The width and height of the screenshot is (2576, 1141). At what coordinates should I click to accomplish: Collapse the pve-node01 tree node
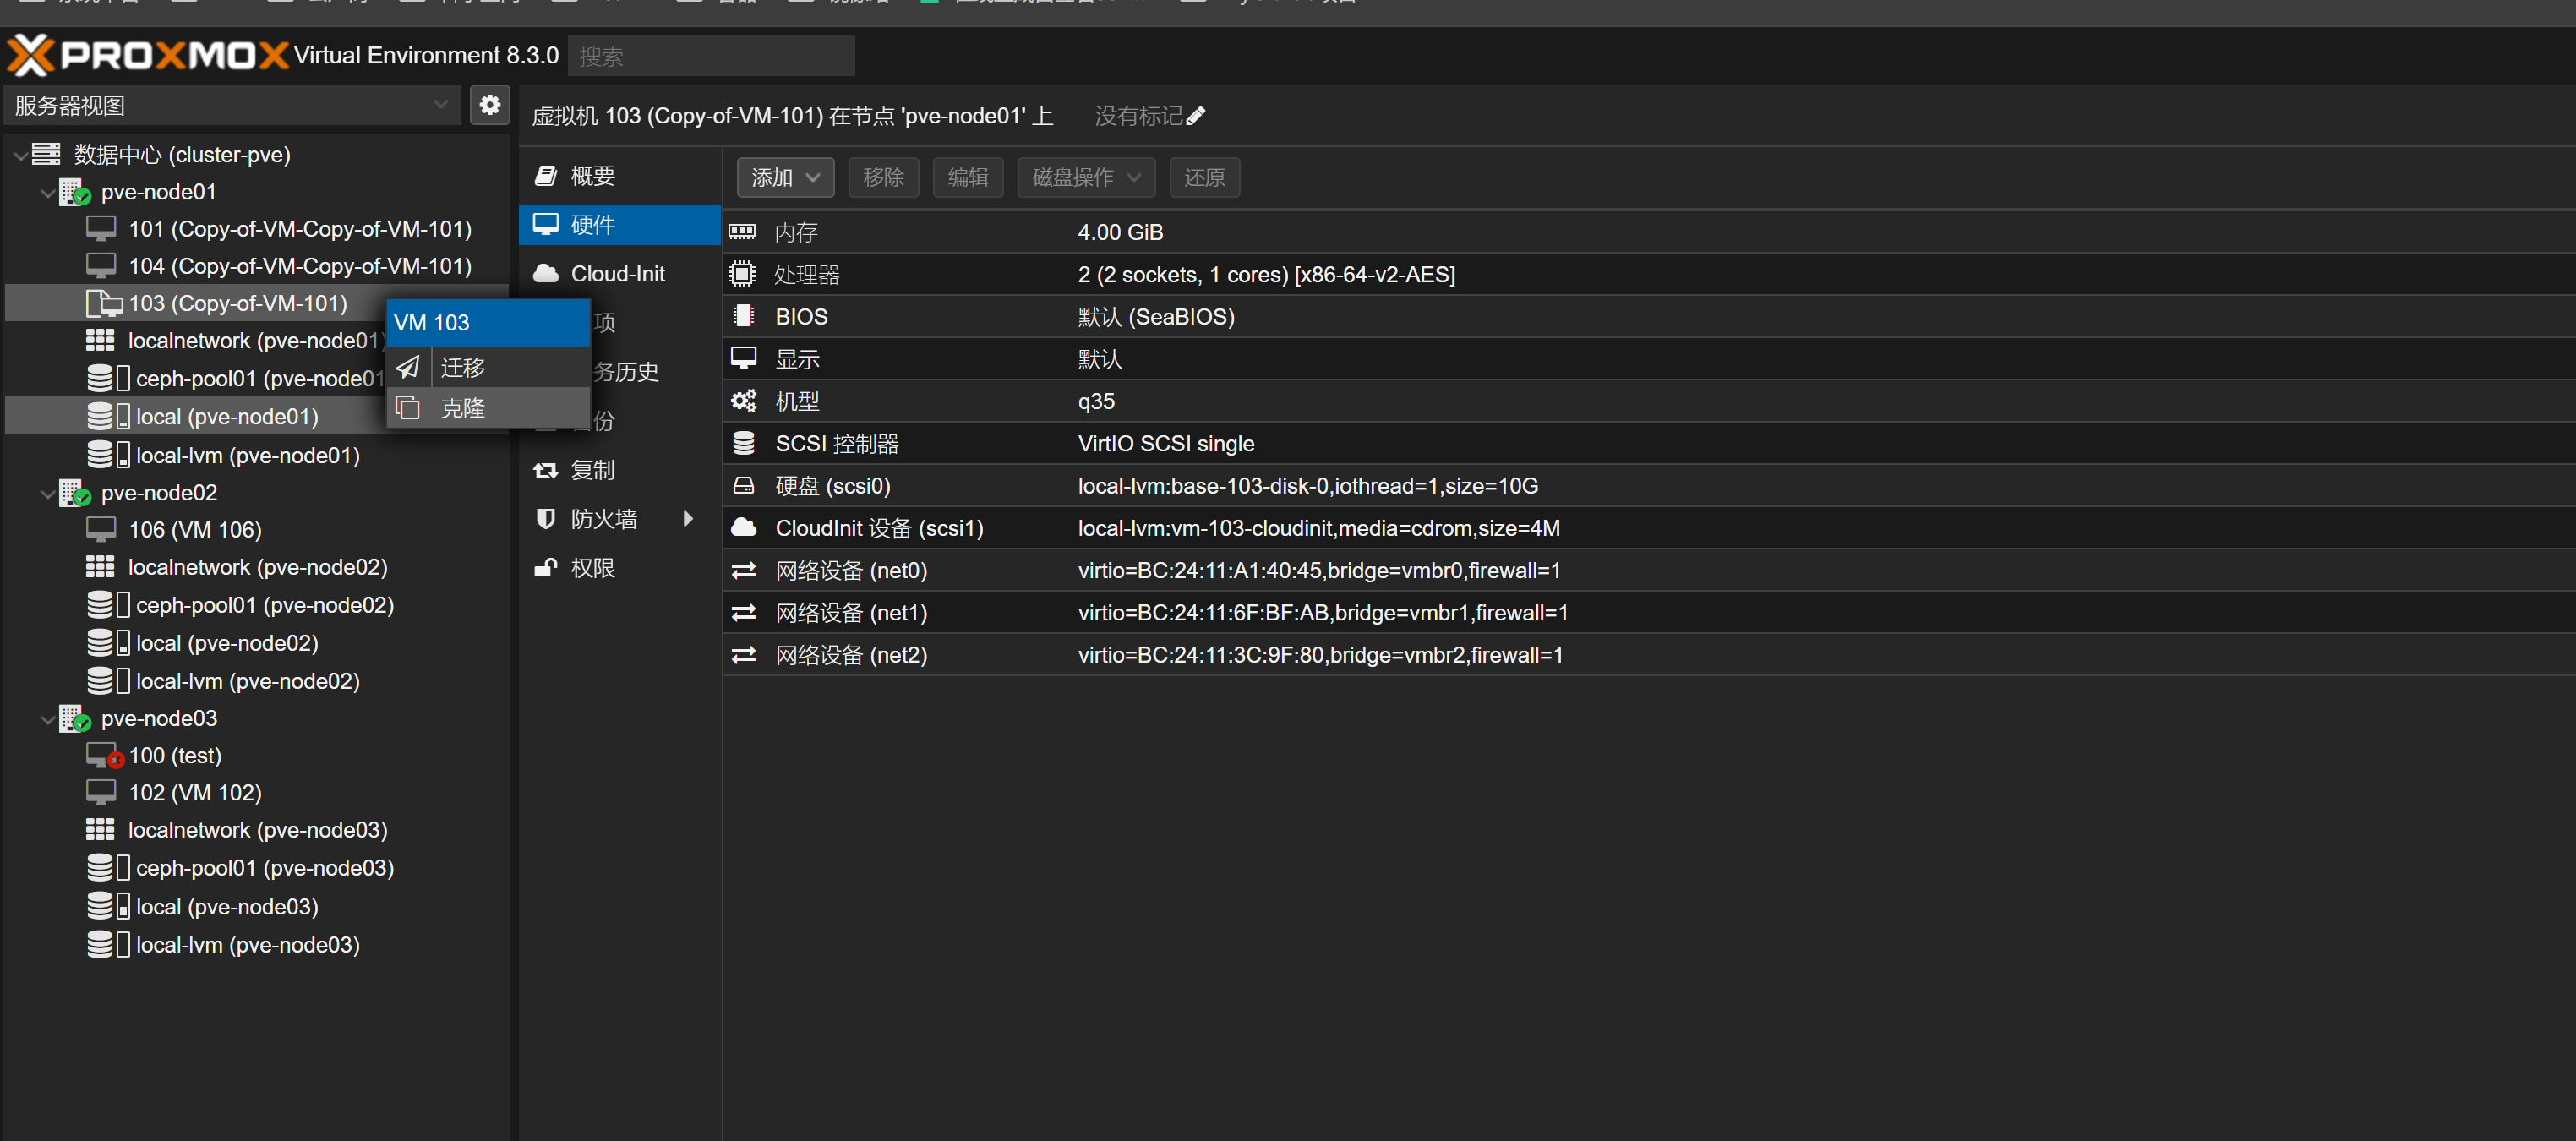[x=47, y=192]
